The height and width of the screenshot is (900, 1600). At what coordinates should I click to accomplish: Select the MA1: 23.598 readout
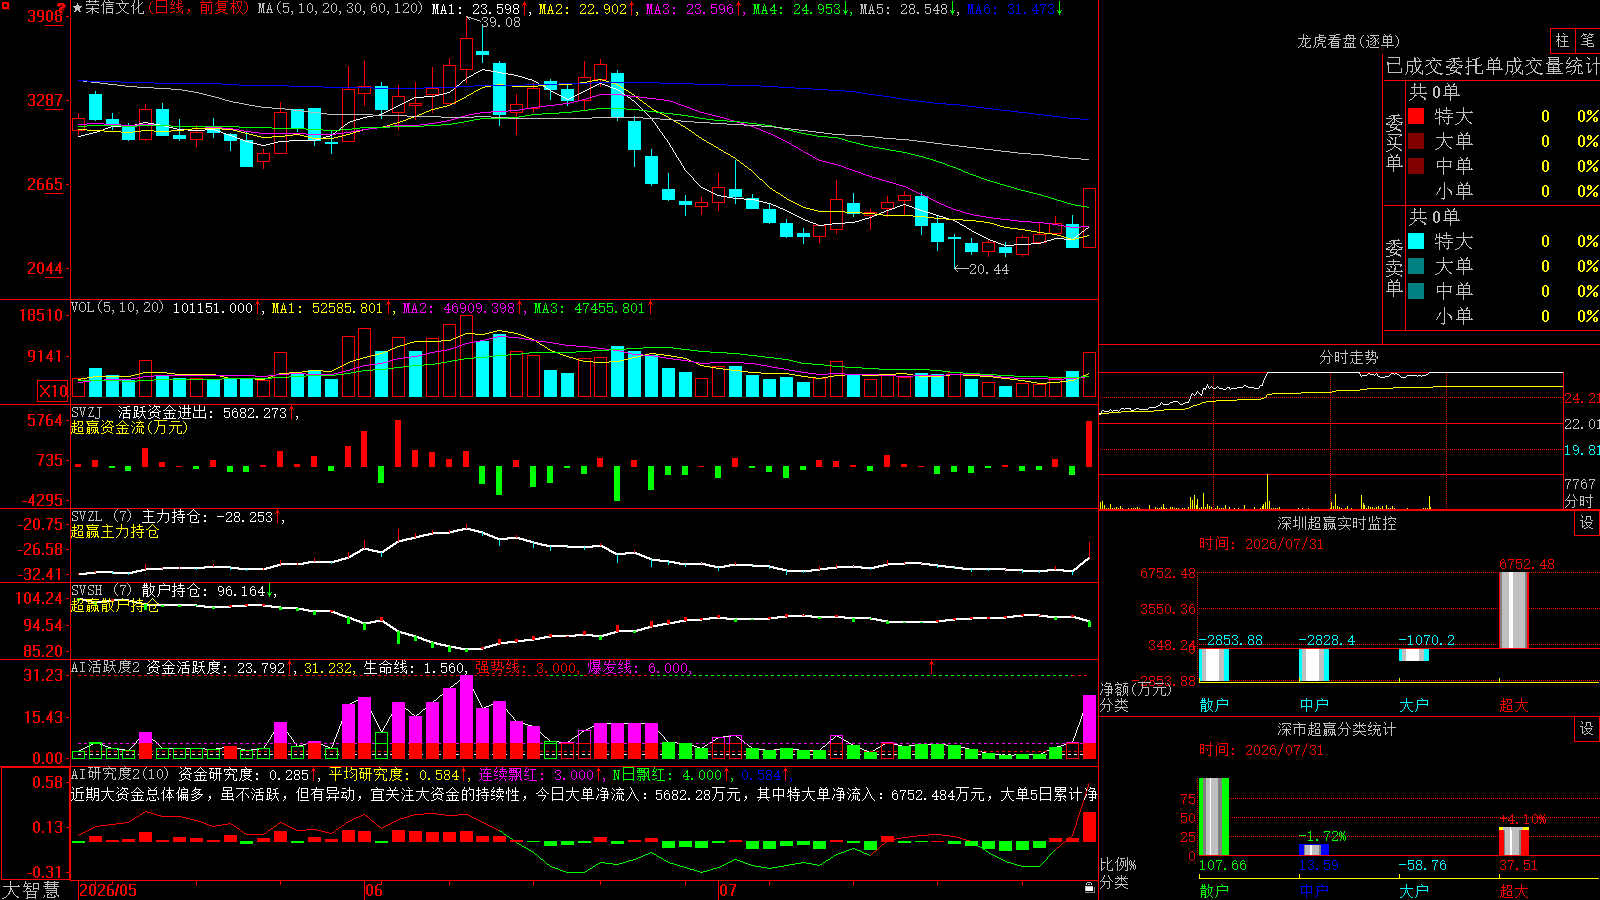pos(480,9)
